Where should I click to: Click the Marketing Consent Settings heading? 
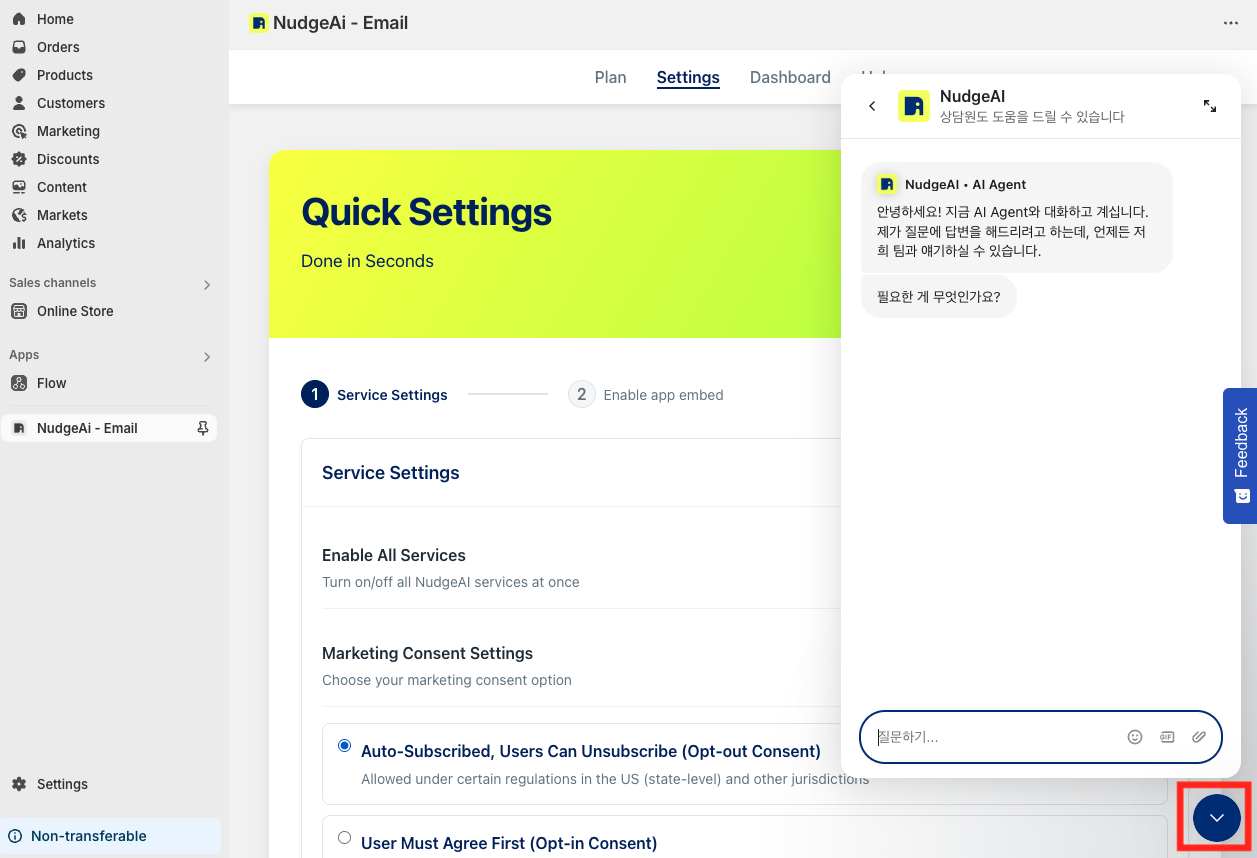427,653
